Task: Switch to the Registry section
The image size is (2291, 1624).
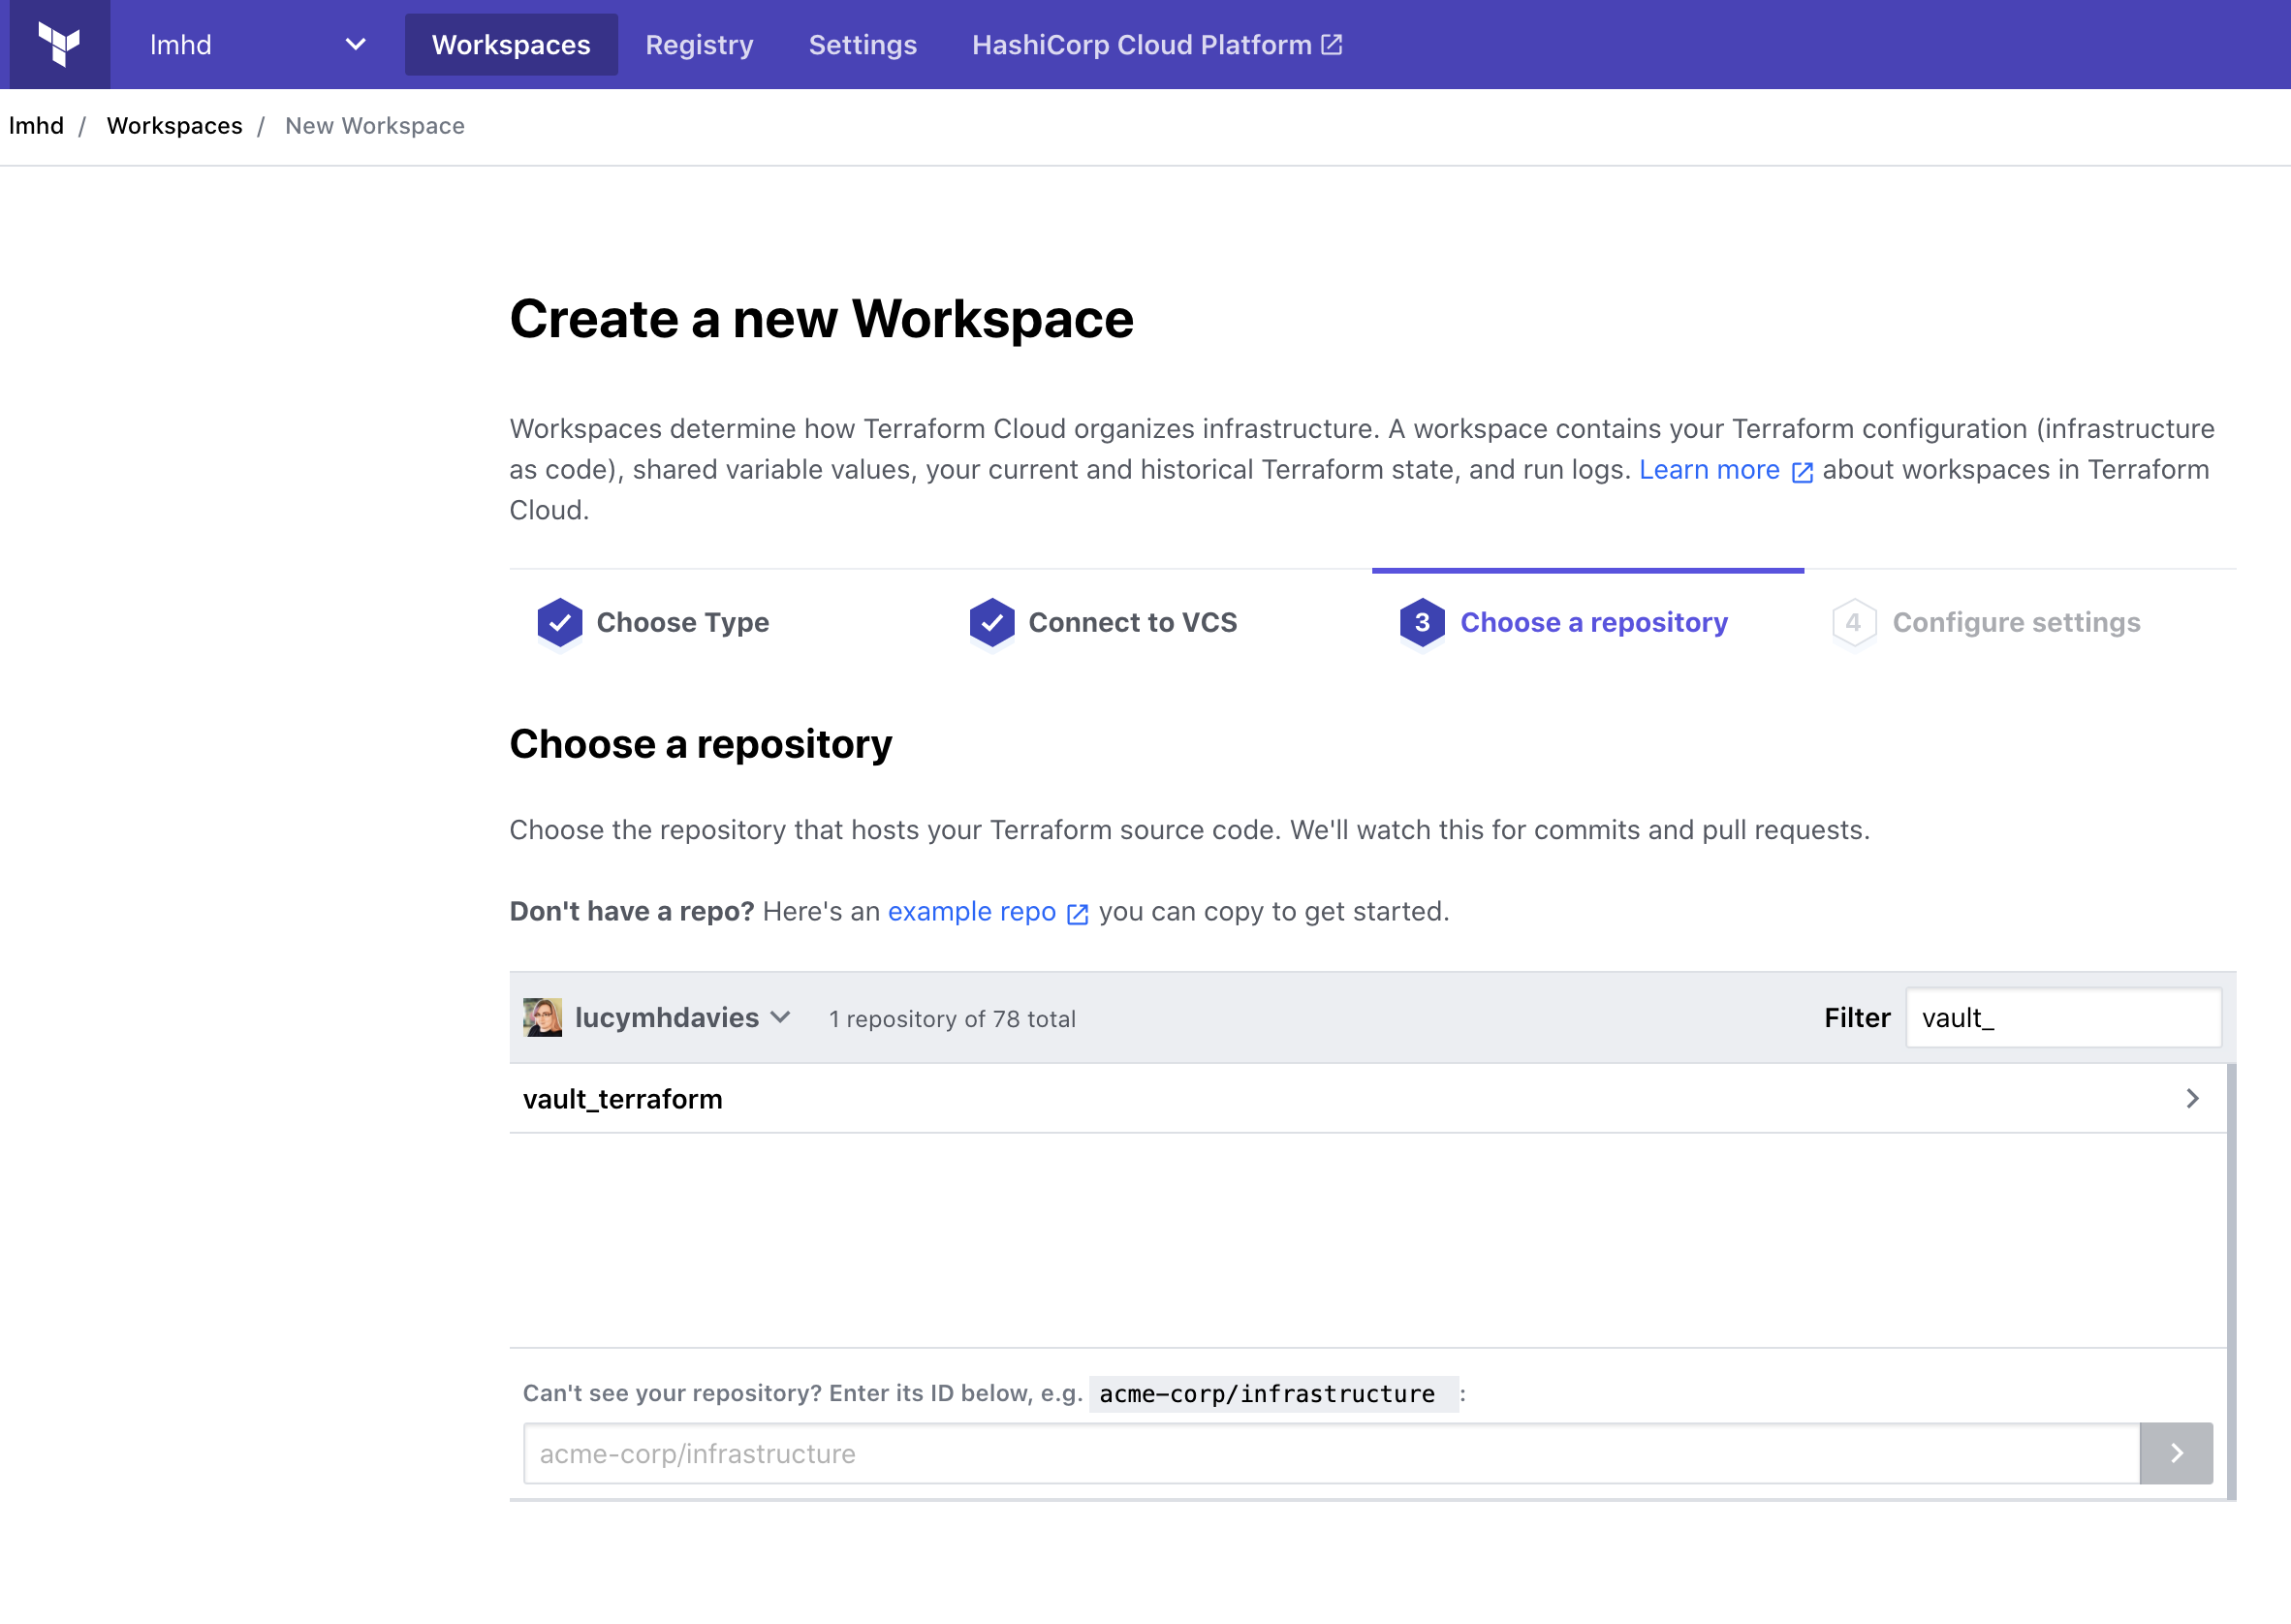Action: tap(699, 44)
